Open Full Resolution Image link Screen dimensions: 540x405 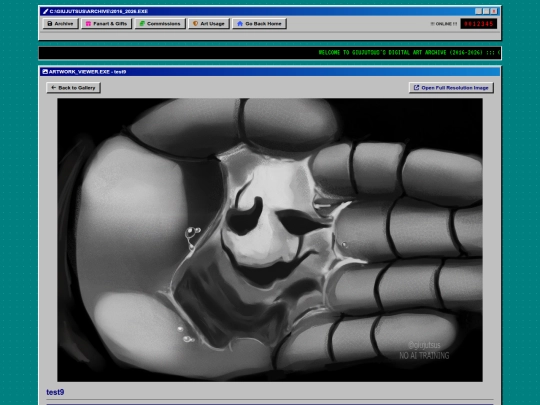[x=451, y=88]
